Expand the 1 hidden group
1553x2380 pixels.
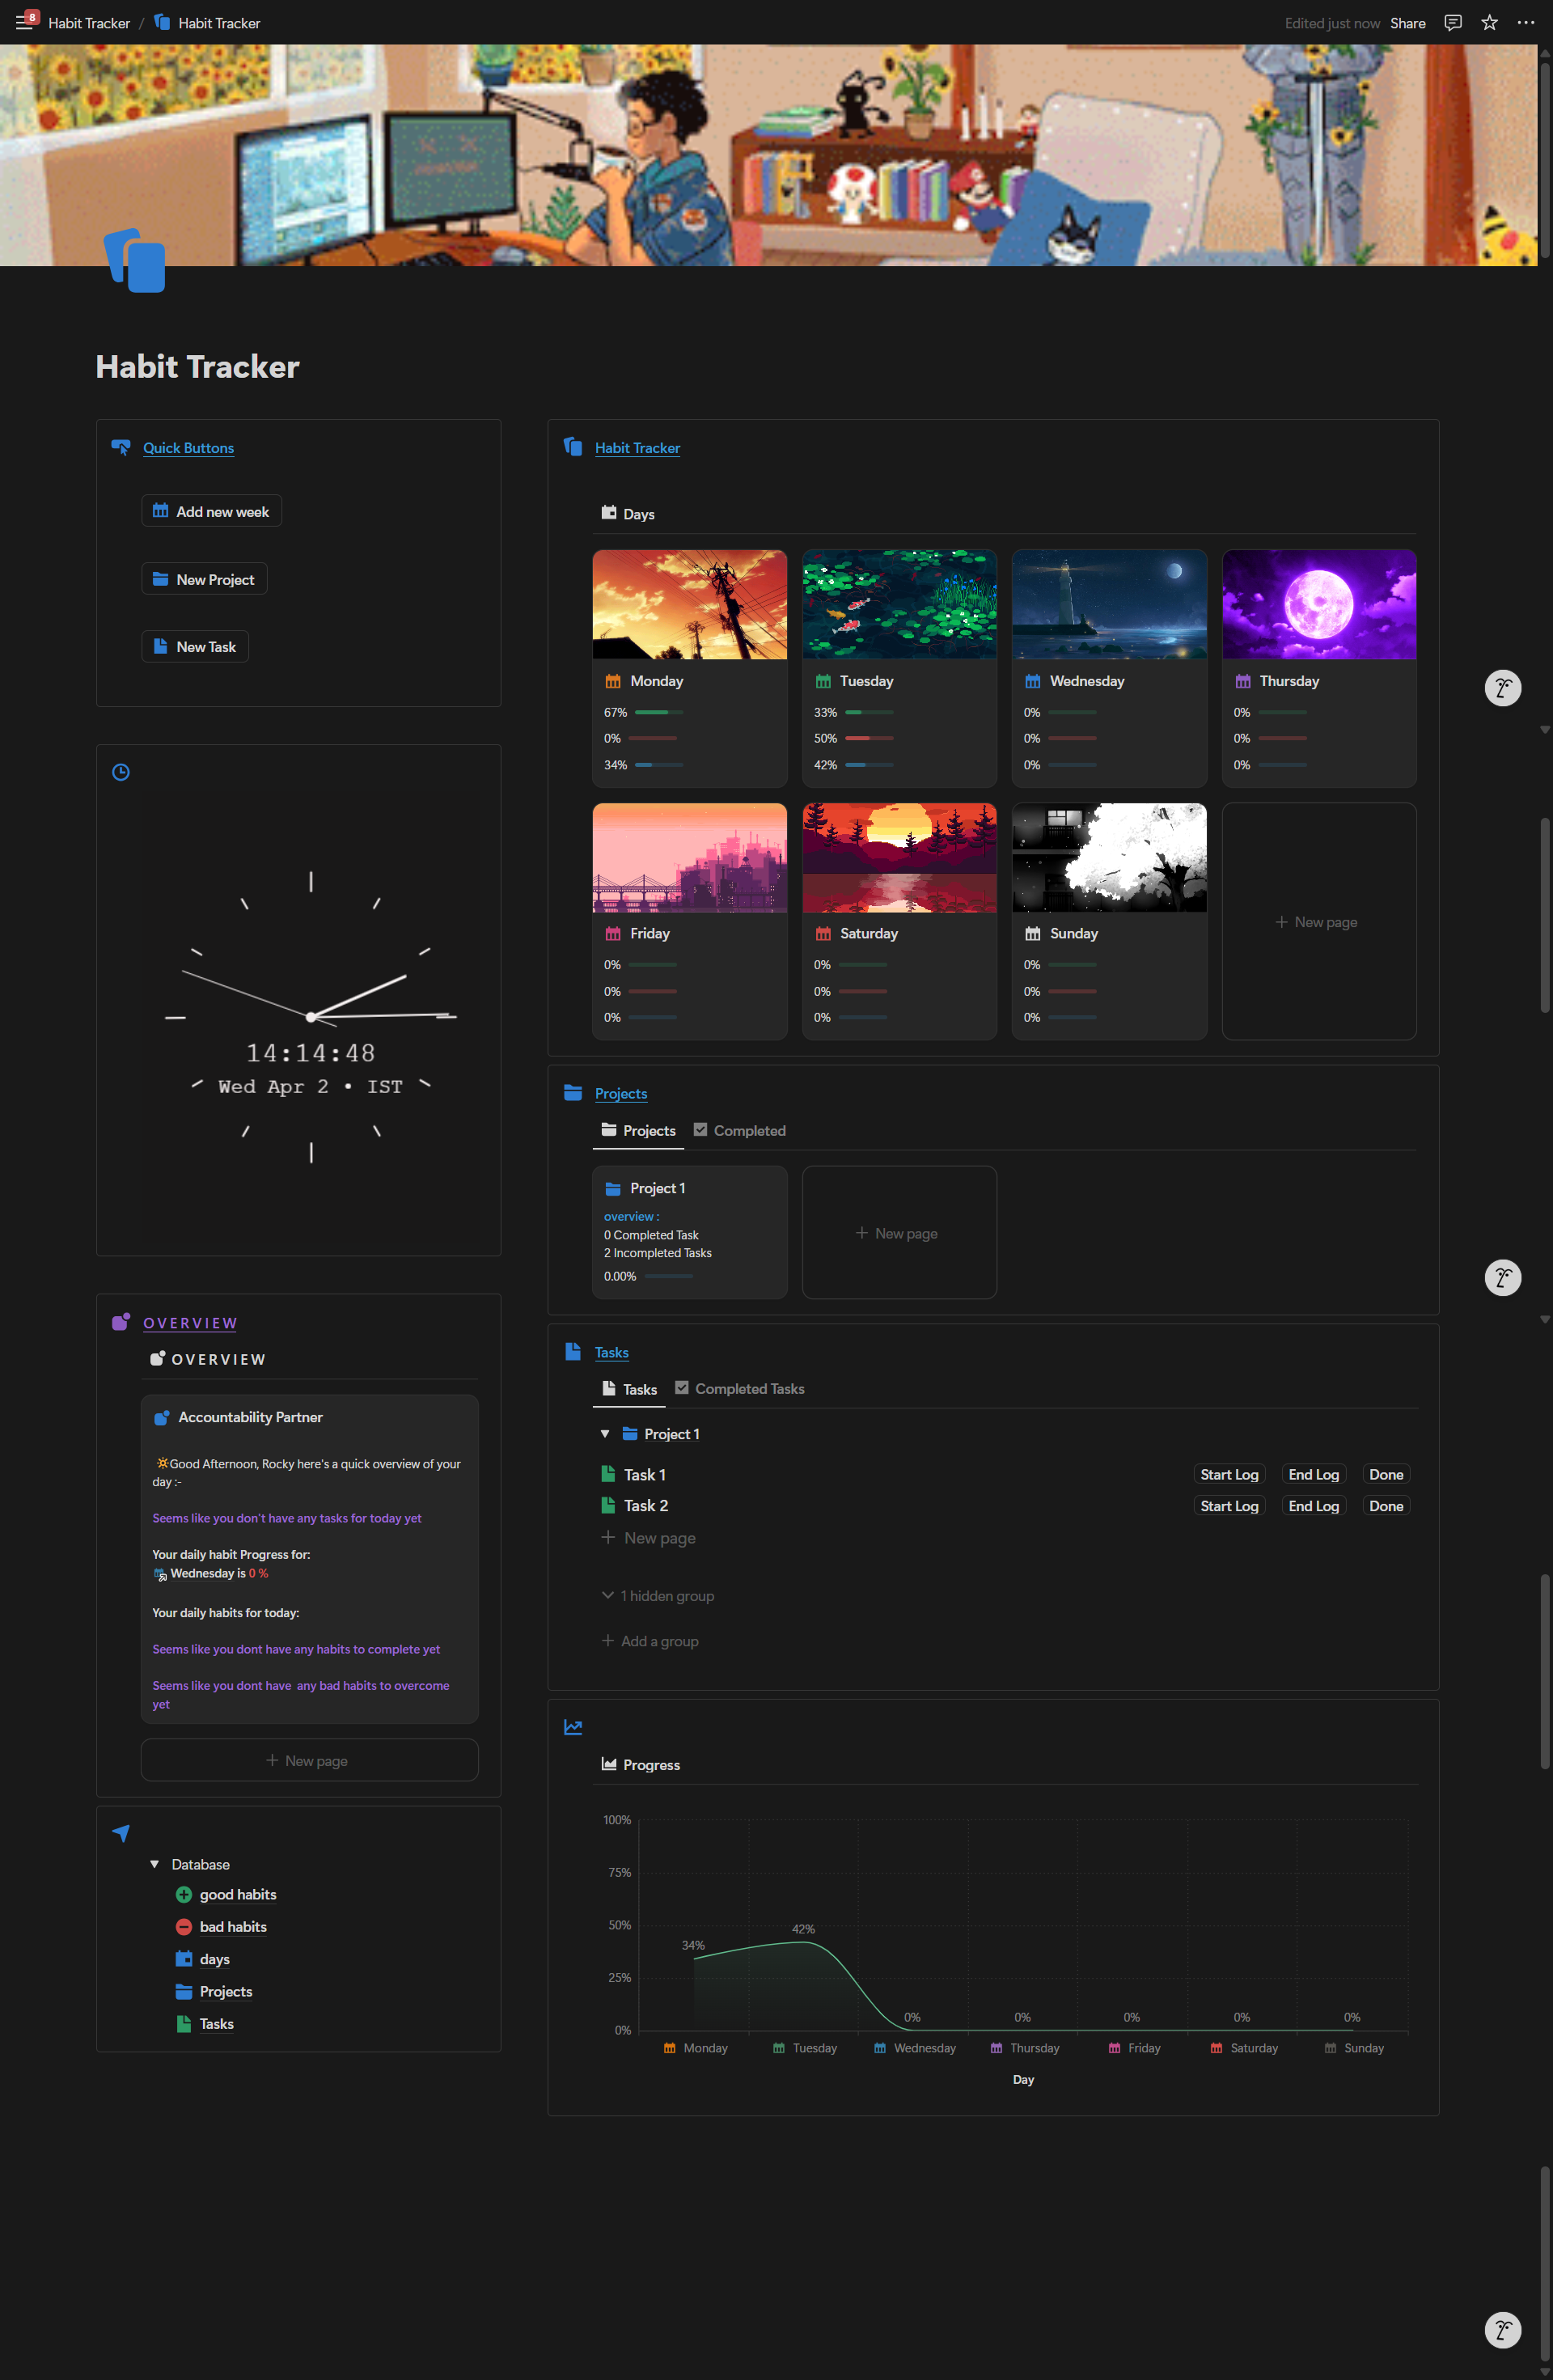(x=658, y=1595)
